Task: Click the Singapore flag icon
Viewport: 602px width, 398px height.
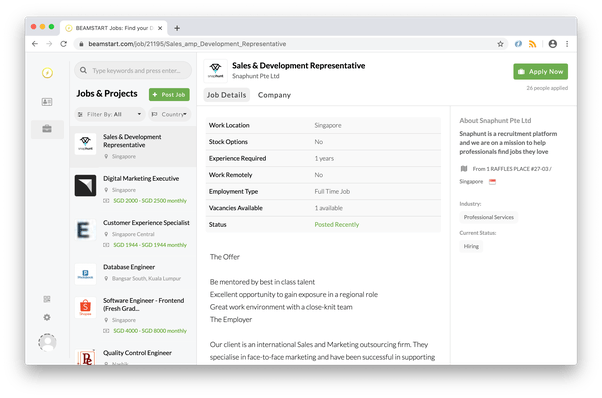Action: click(492, 182)
